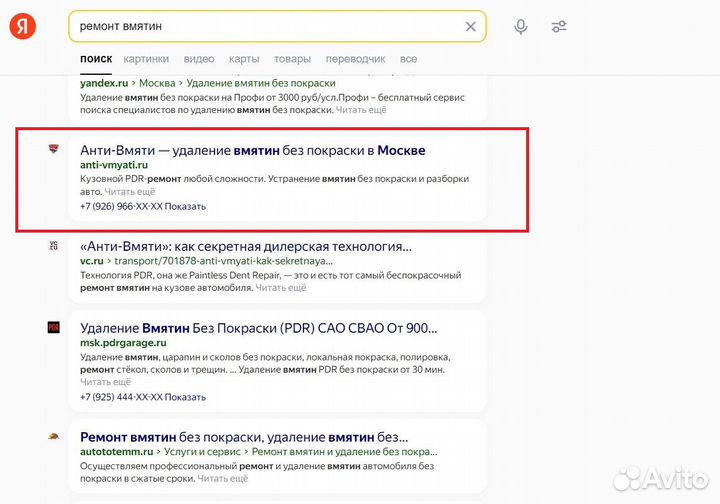Open search settings sliders icon
The width and height of the screenshot is (720, 504).
pos(559,27)
